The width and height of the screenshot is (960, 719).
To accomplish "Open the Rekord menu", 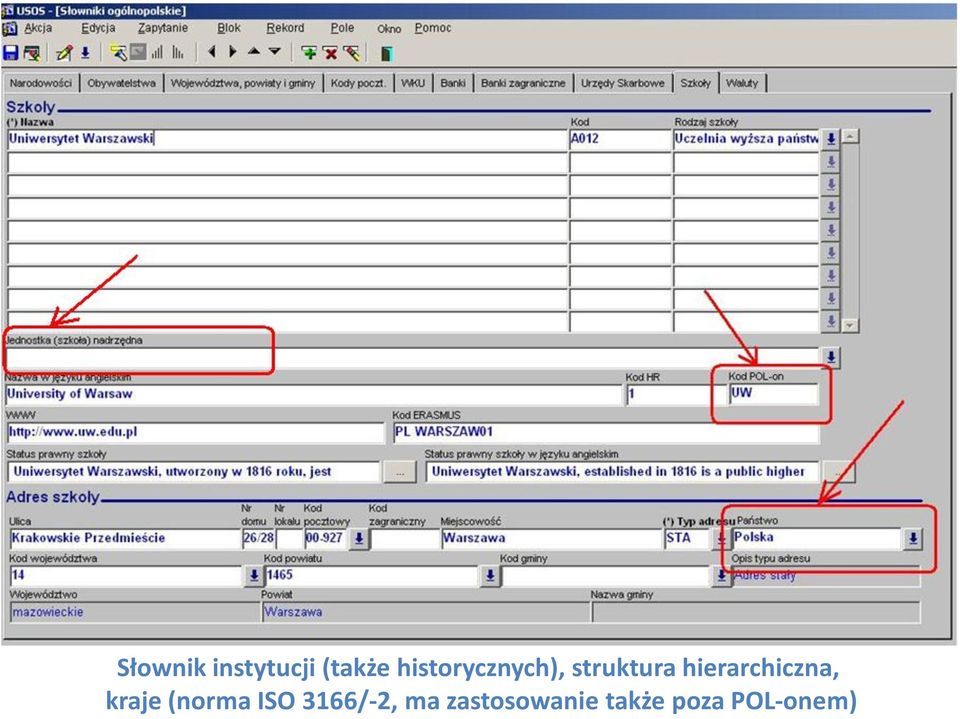I will [285, 28].
